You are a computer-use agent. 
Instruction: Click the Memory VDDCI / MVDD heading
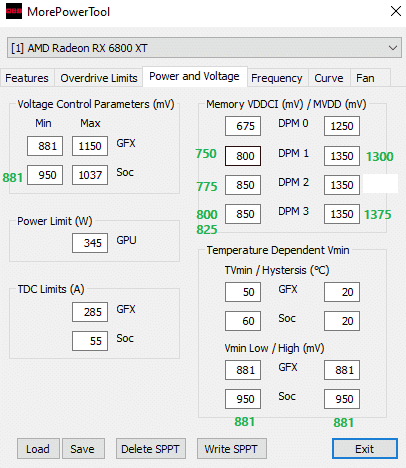[286, 104]
